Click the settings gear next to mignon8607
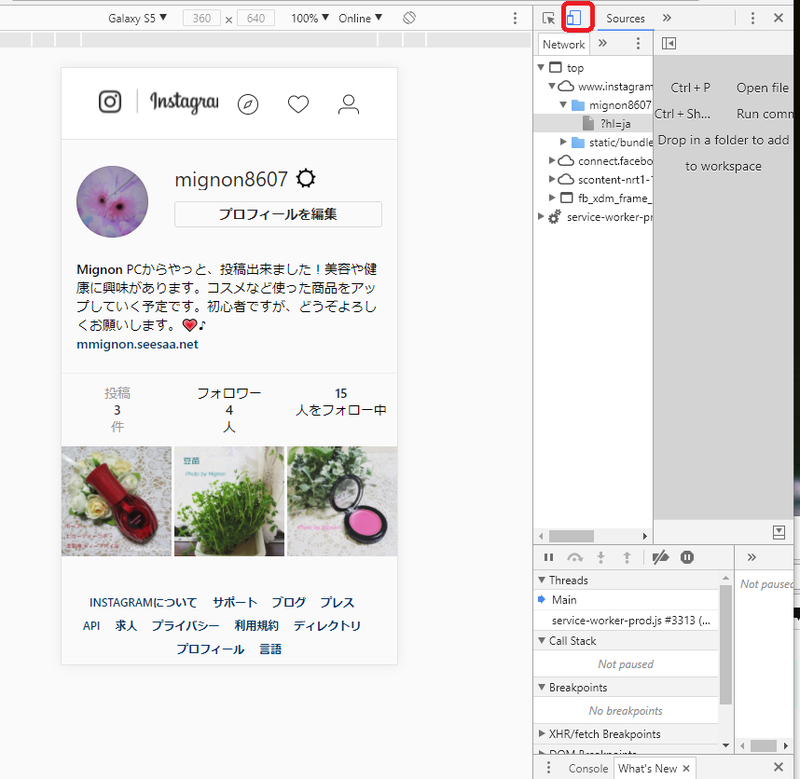Screen dimensions: 800x779 click(x=306, y=179)
